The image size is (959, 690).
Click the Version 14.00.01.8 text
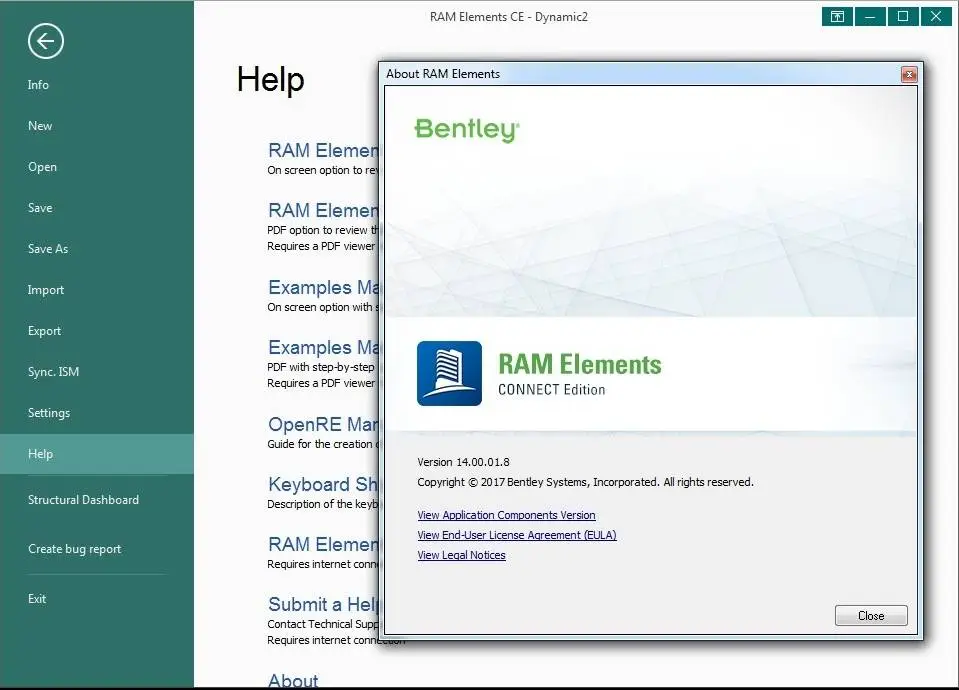[x=463, y=462]
